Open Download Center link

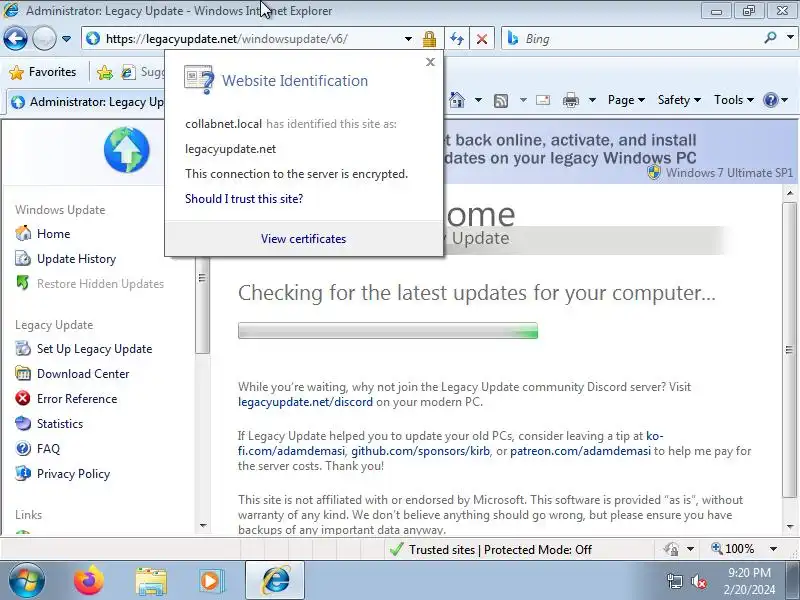tap(83, 374)
